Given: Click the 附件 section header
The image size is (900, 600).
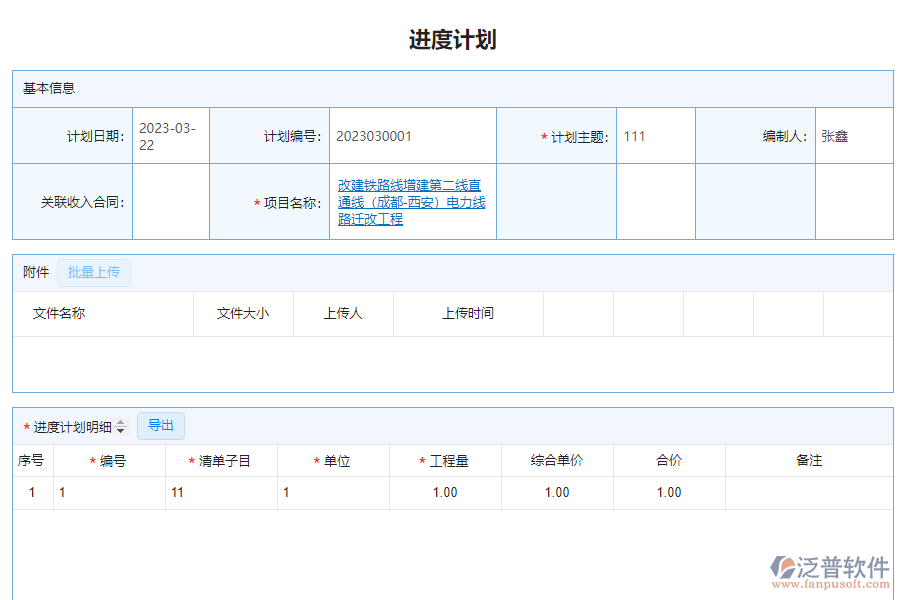Looking at the screenshot, I should tap(33, 272).
